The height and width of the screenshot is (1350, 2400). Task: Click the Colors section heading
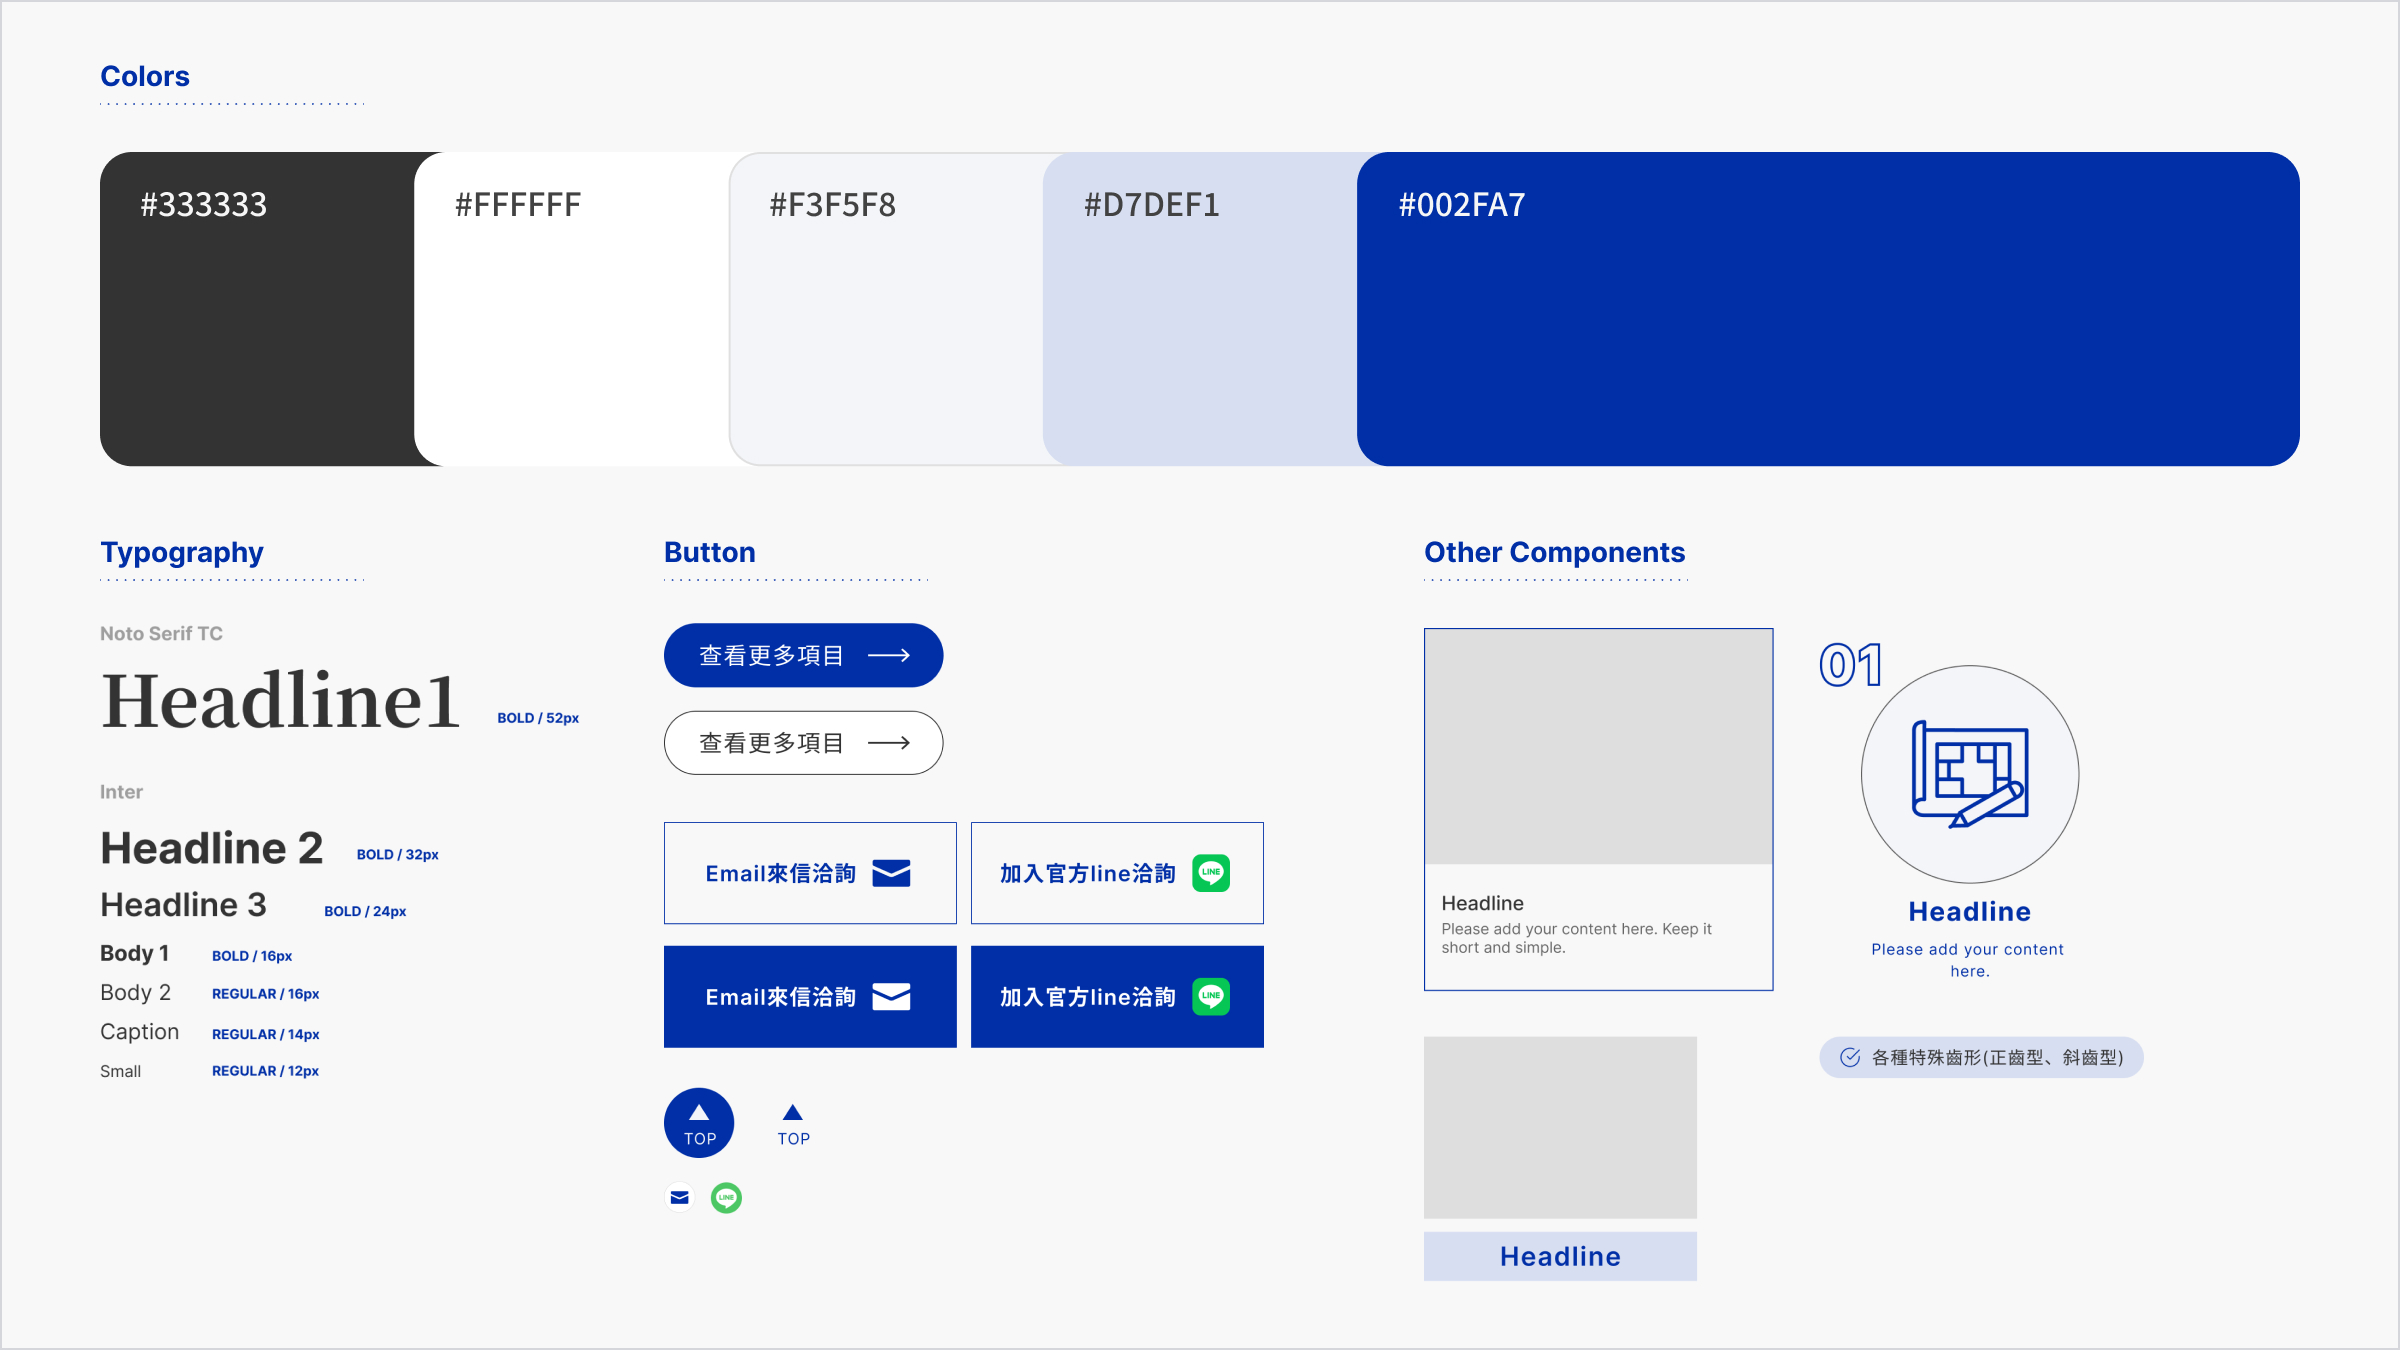click(145, 76)
